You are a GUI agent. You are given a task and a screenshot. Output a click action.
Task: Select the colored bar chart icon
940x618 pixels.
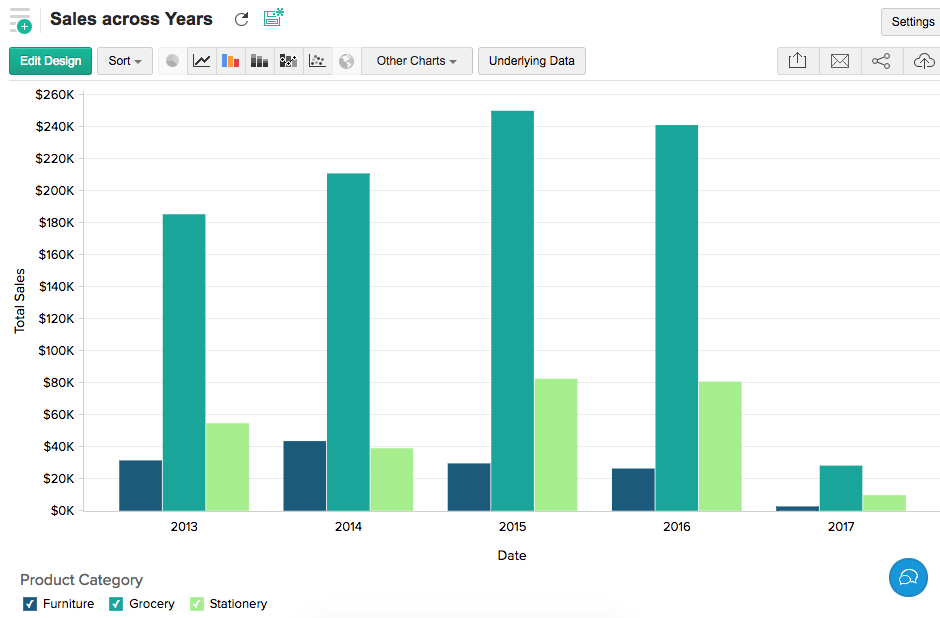(x=231, y=61)
